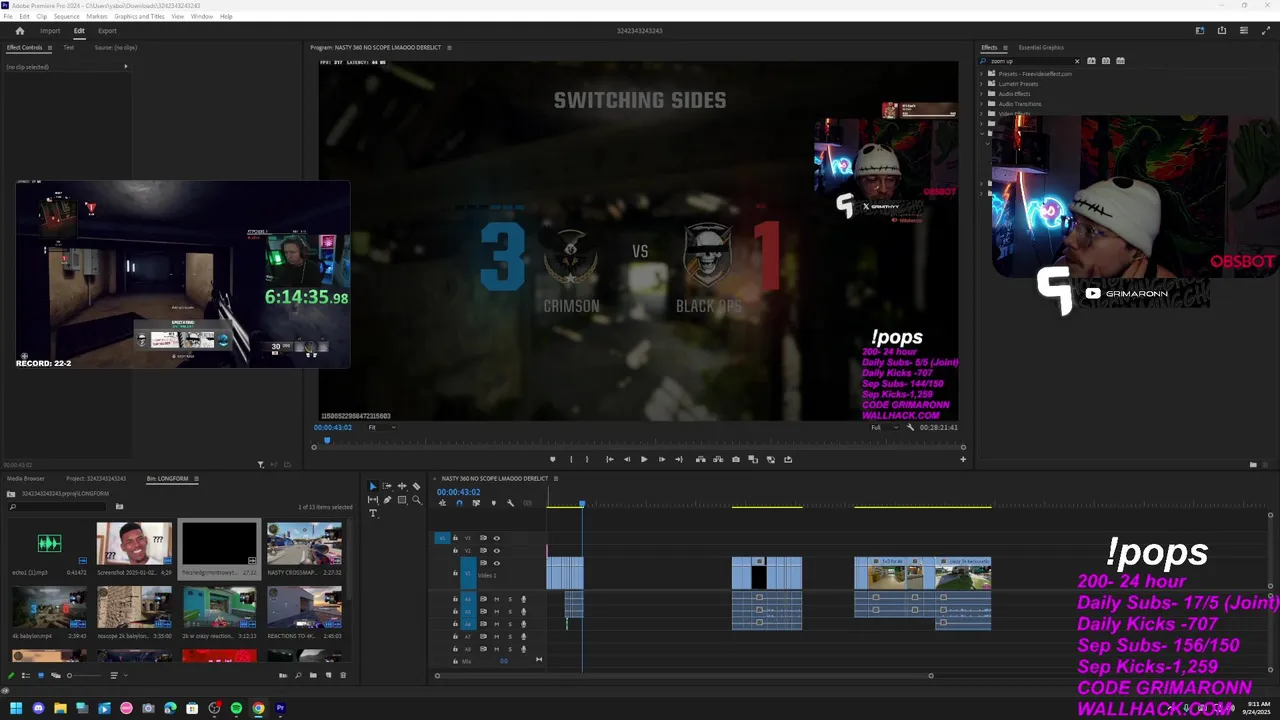Open the Bin: LONGFORM panel menu
Screen dimensions: 1280x720
[x=196, y=478]
